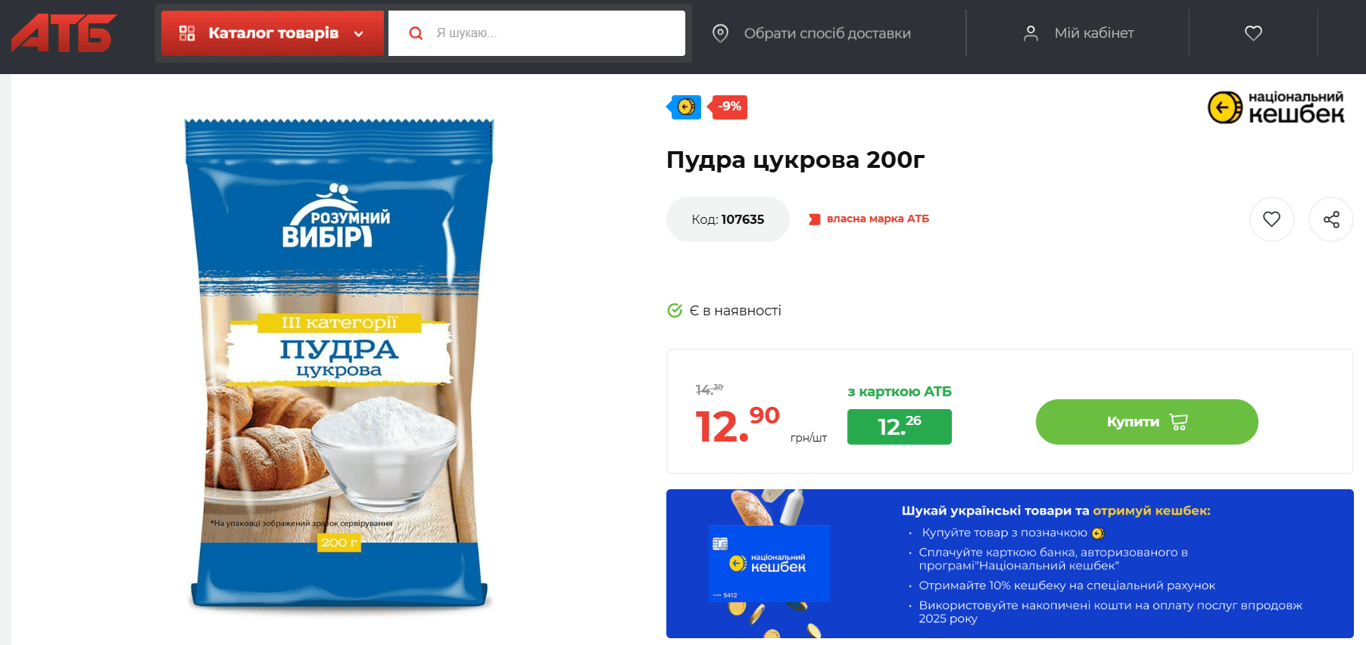1366x645 pixels.
Task: Click the user profile icon
Action: (x=1031, y=33)
